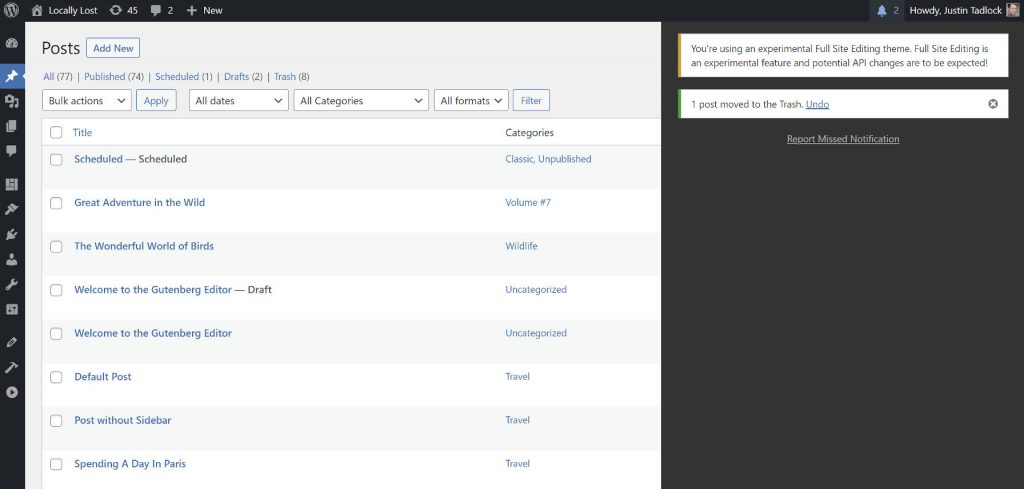Open the All Categories dropdown
This screenshot has width=1024, height=489.
pos(360,101)
